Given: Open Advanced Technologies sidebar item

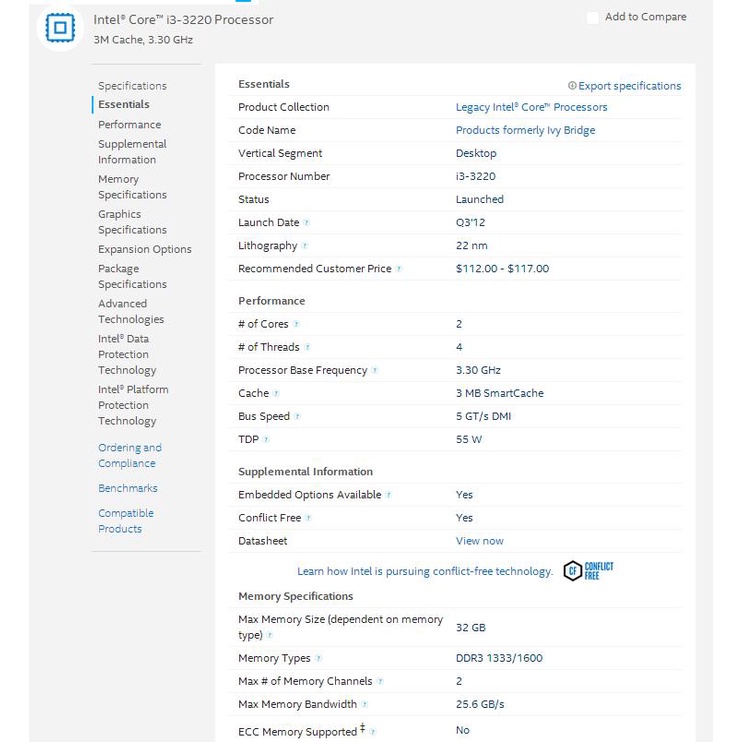Looking at the screenshot, I should pyautogui.click(x=131, y=311).
